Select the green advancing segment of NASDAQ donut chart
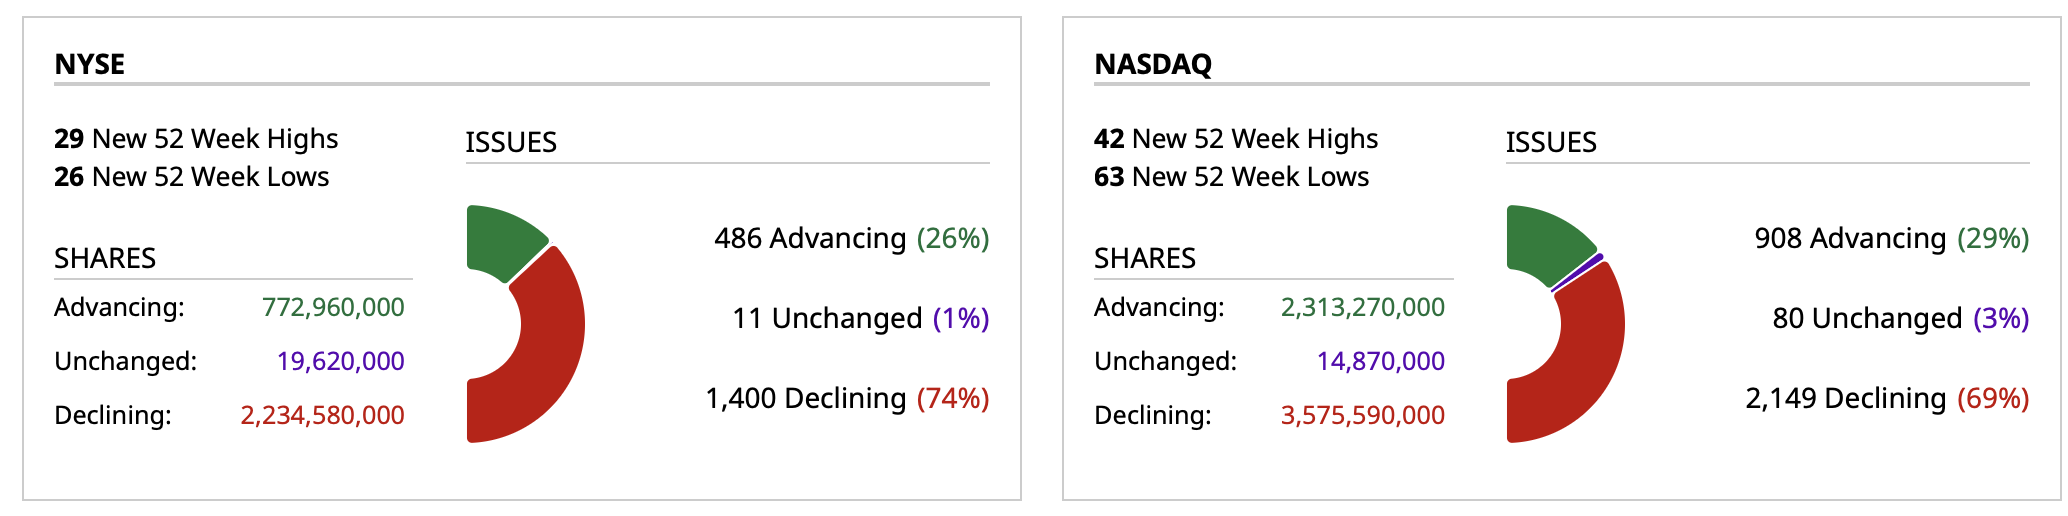 1545,240
